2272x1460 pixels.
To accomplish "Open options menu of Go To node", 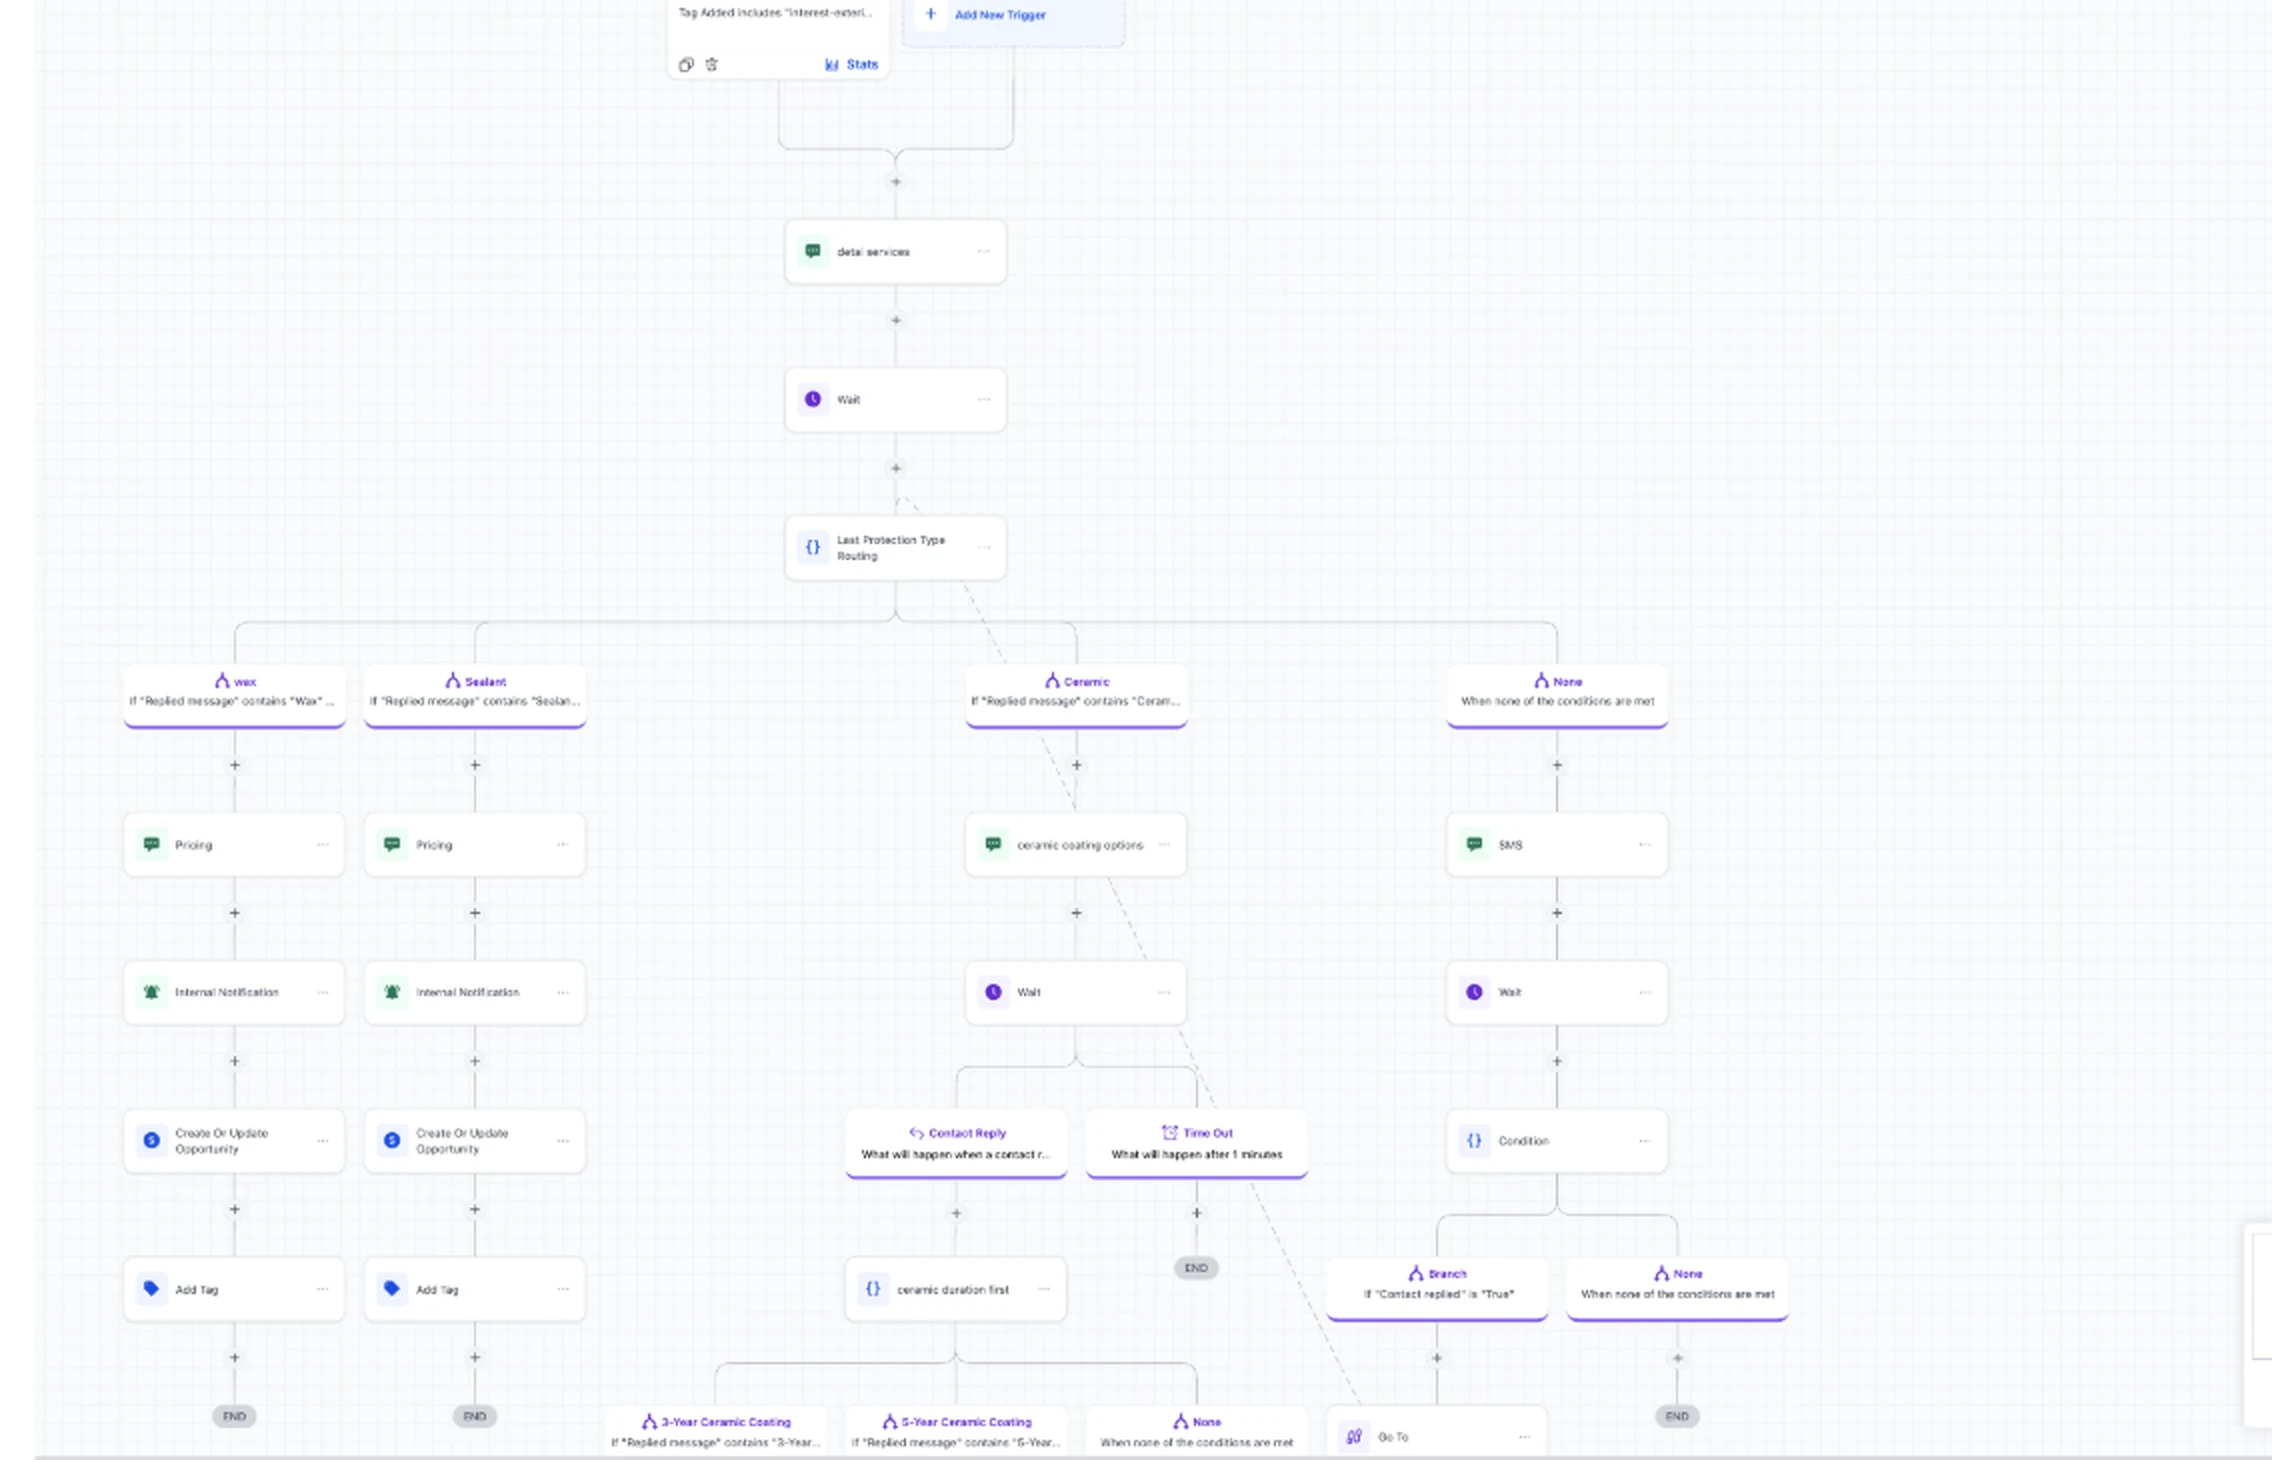I will [1524, 1437].
